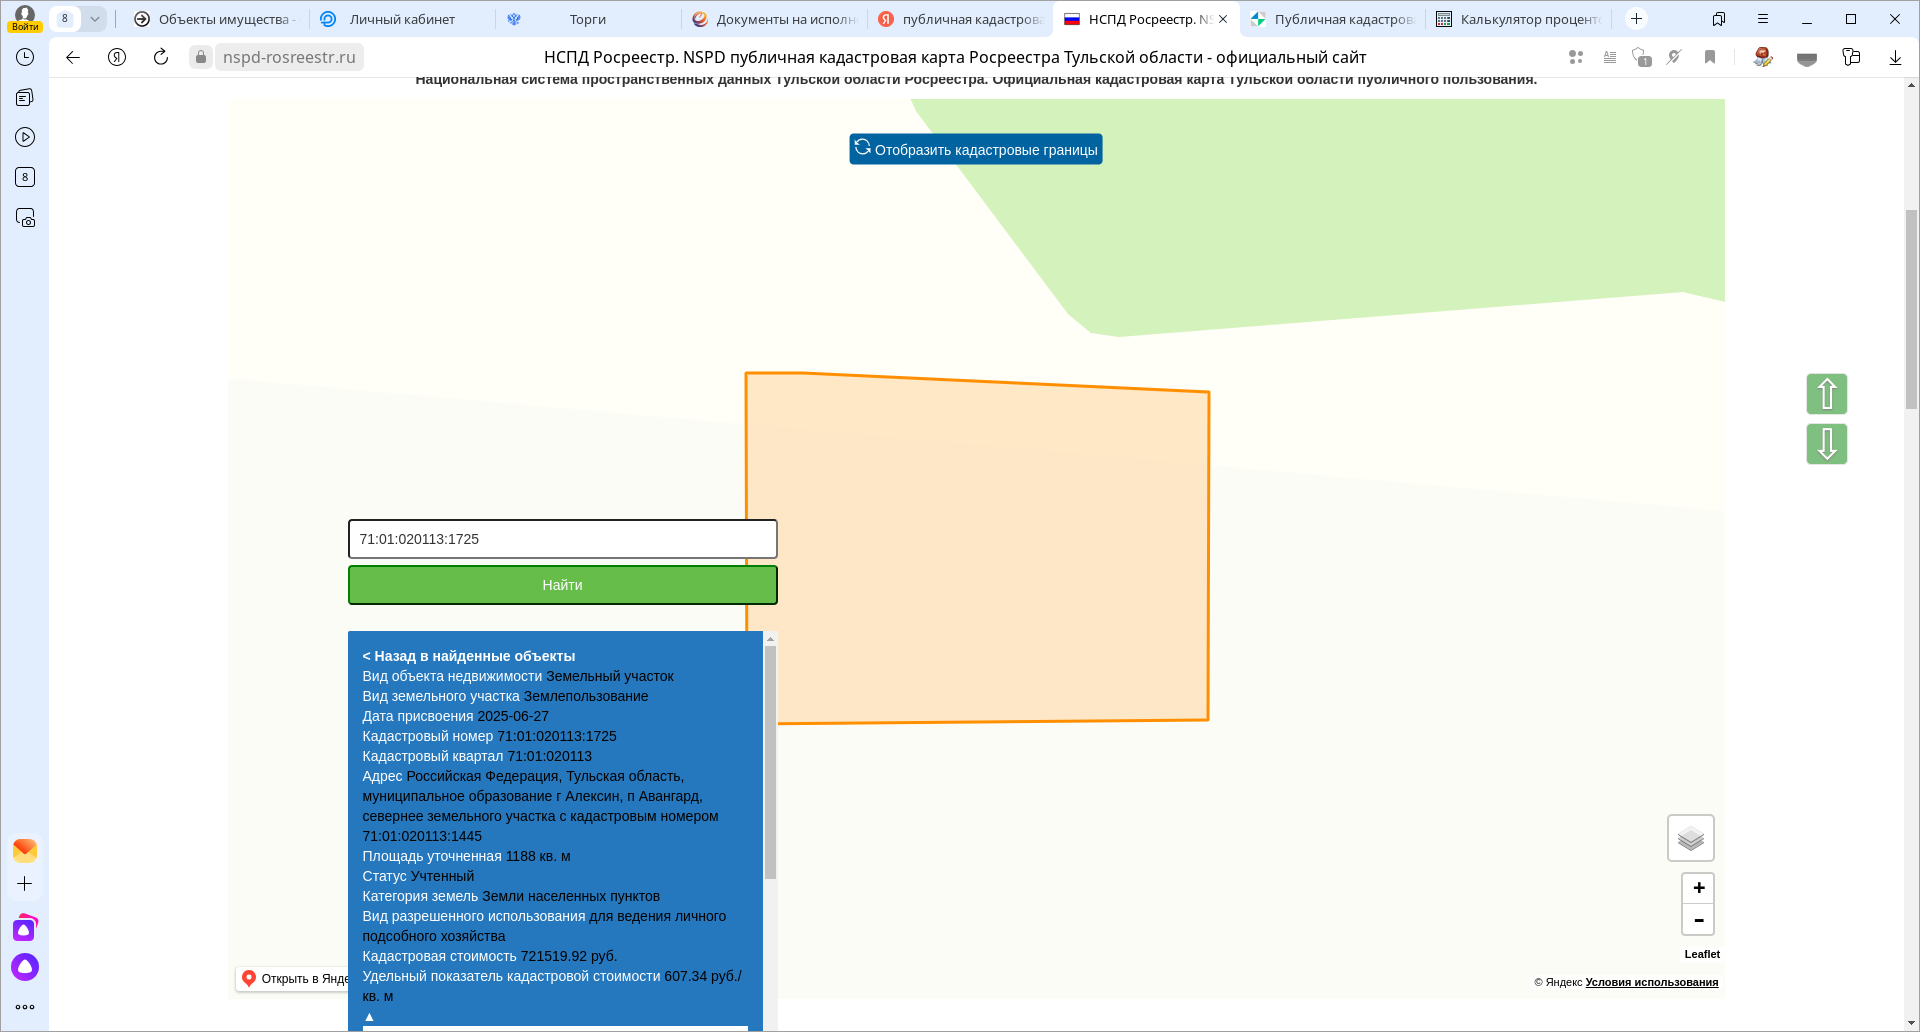1920x1032 pixels.
Task: Open the browser history sidebar icon
Action: coord(25,57)
